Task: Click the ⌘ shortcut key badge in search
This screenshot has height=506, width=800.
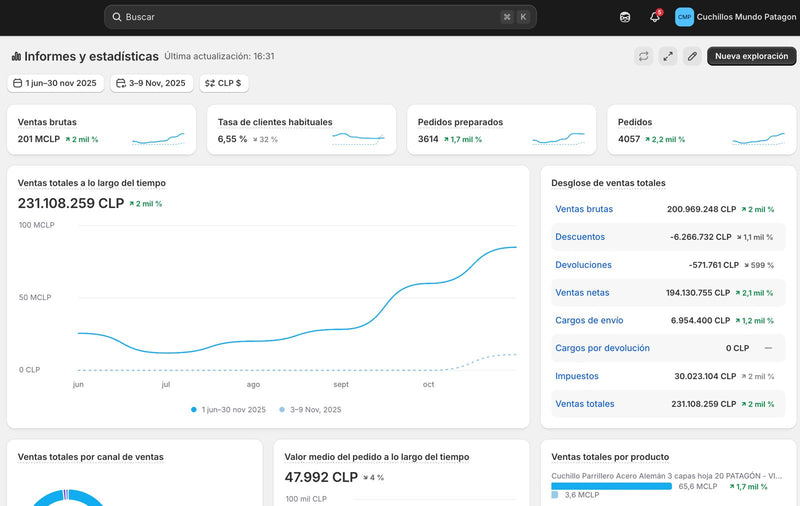Action: point(507,17)
